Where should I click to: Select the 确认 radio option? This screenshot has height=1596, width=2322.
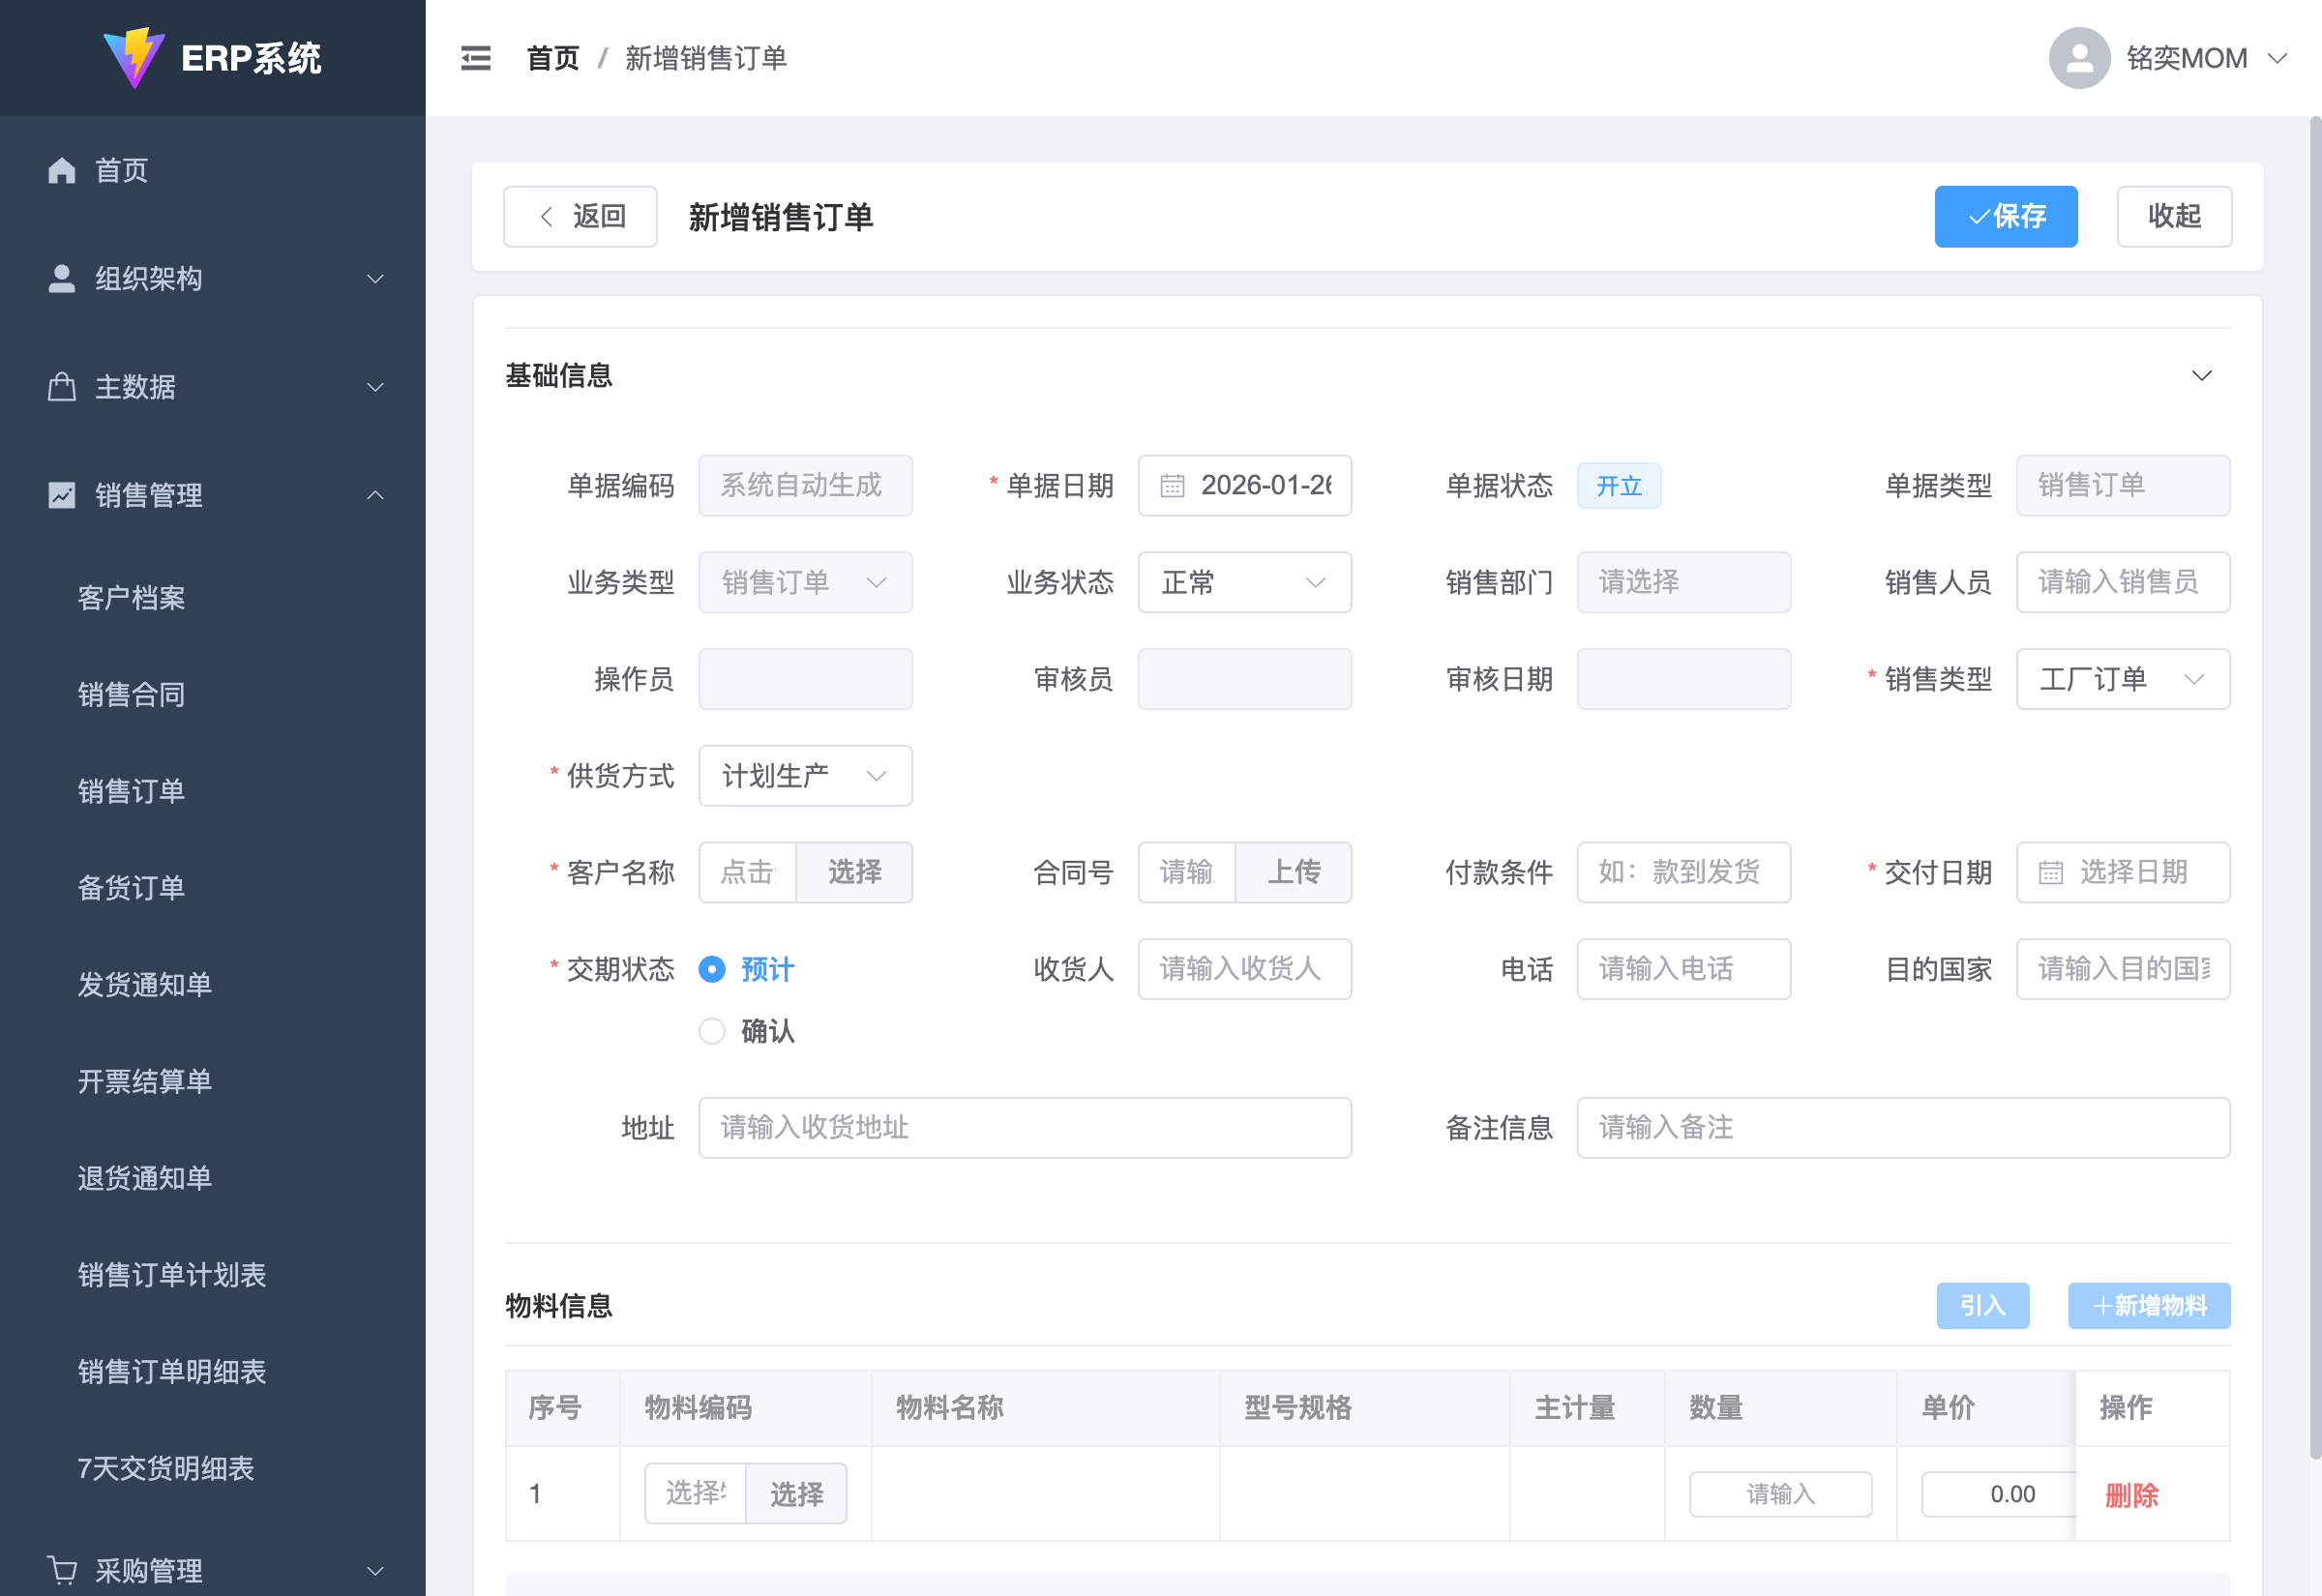click(x=712, y=1031)
